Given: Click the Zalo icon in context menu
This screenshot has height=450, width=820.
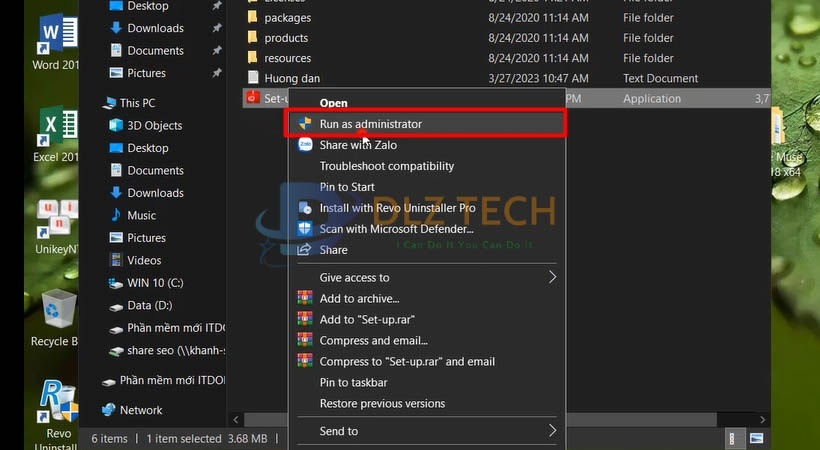Looking at the screenshot, I should click(x=305, y=144).
